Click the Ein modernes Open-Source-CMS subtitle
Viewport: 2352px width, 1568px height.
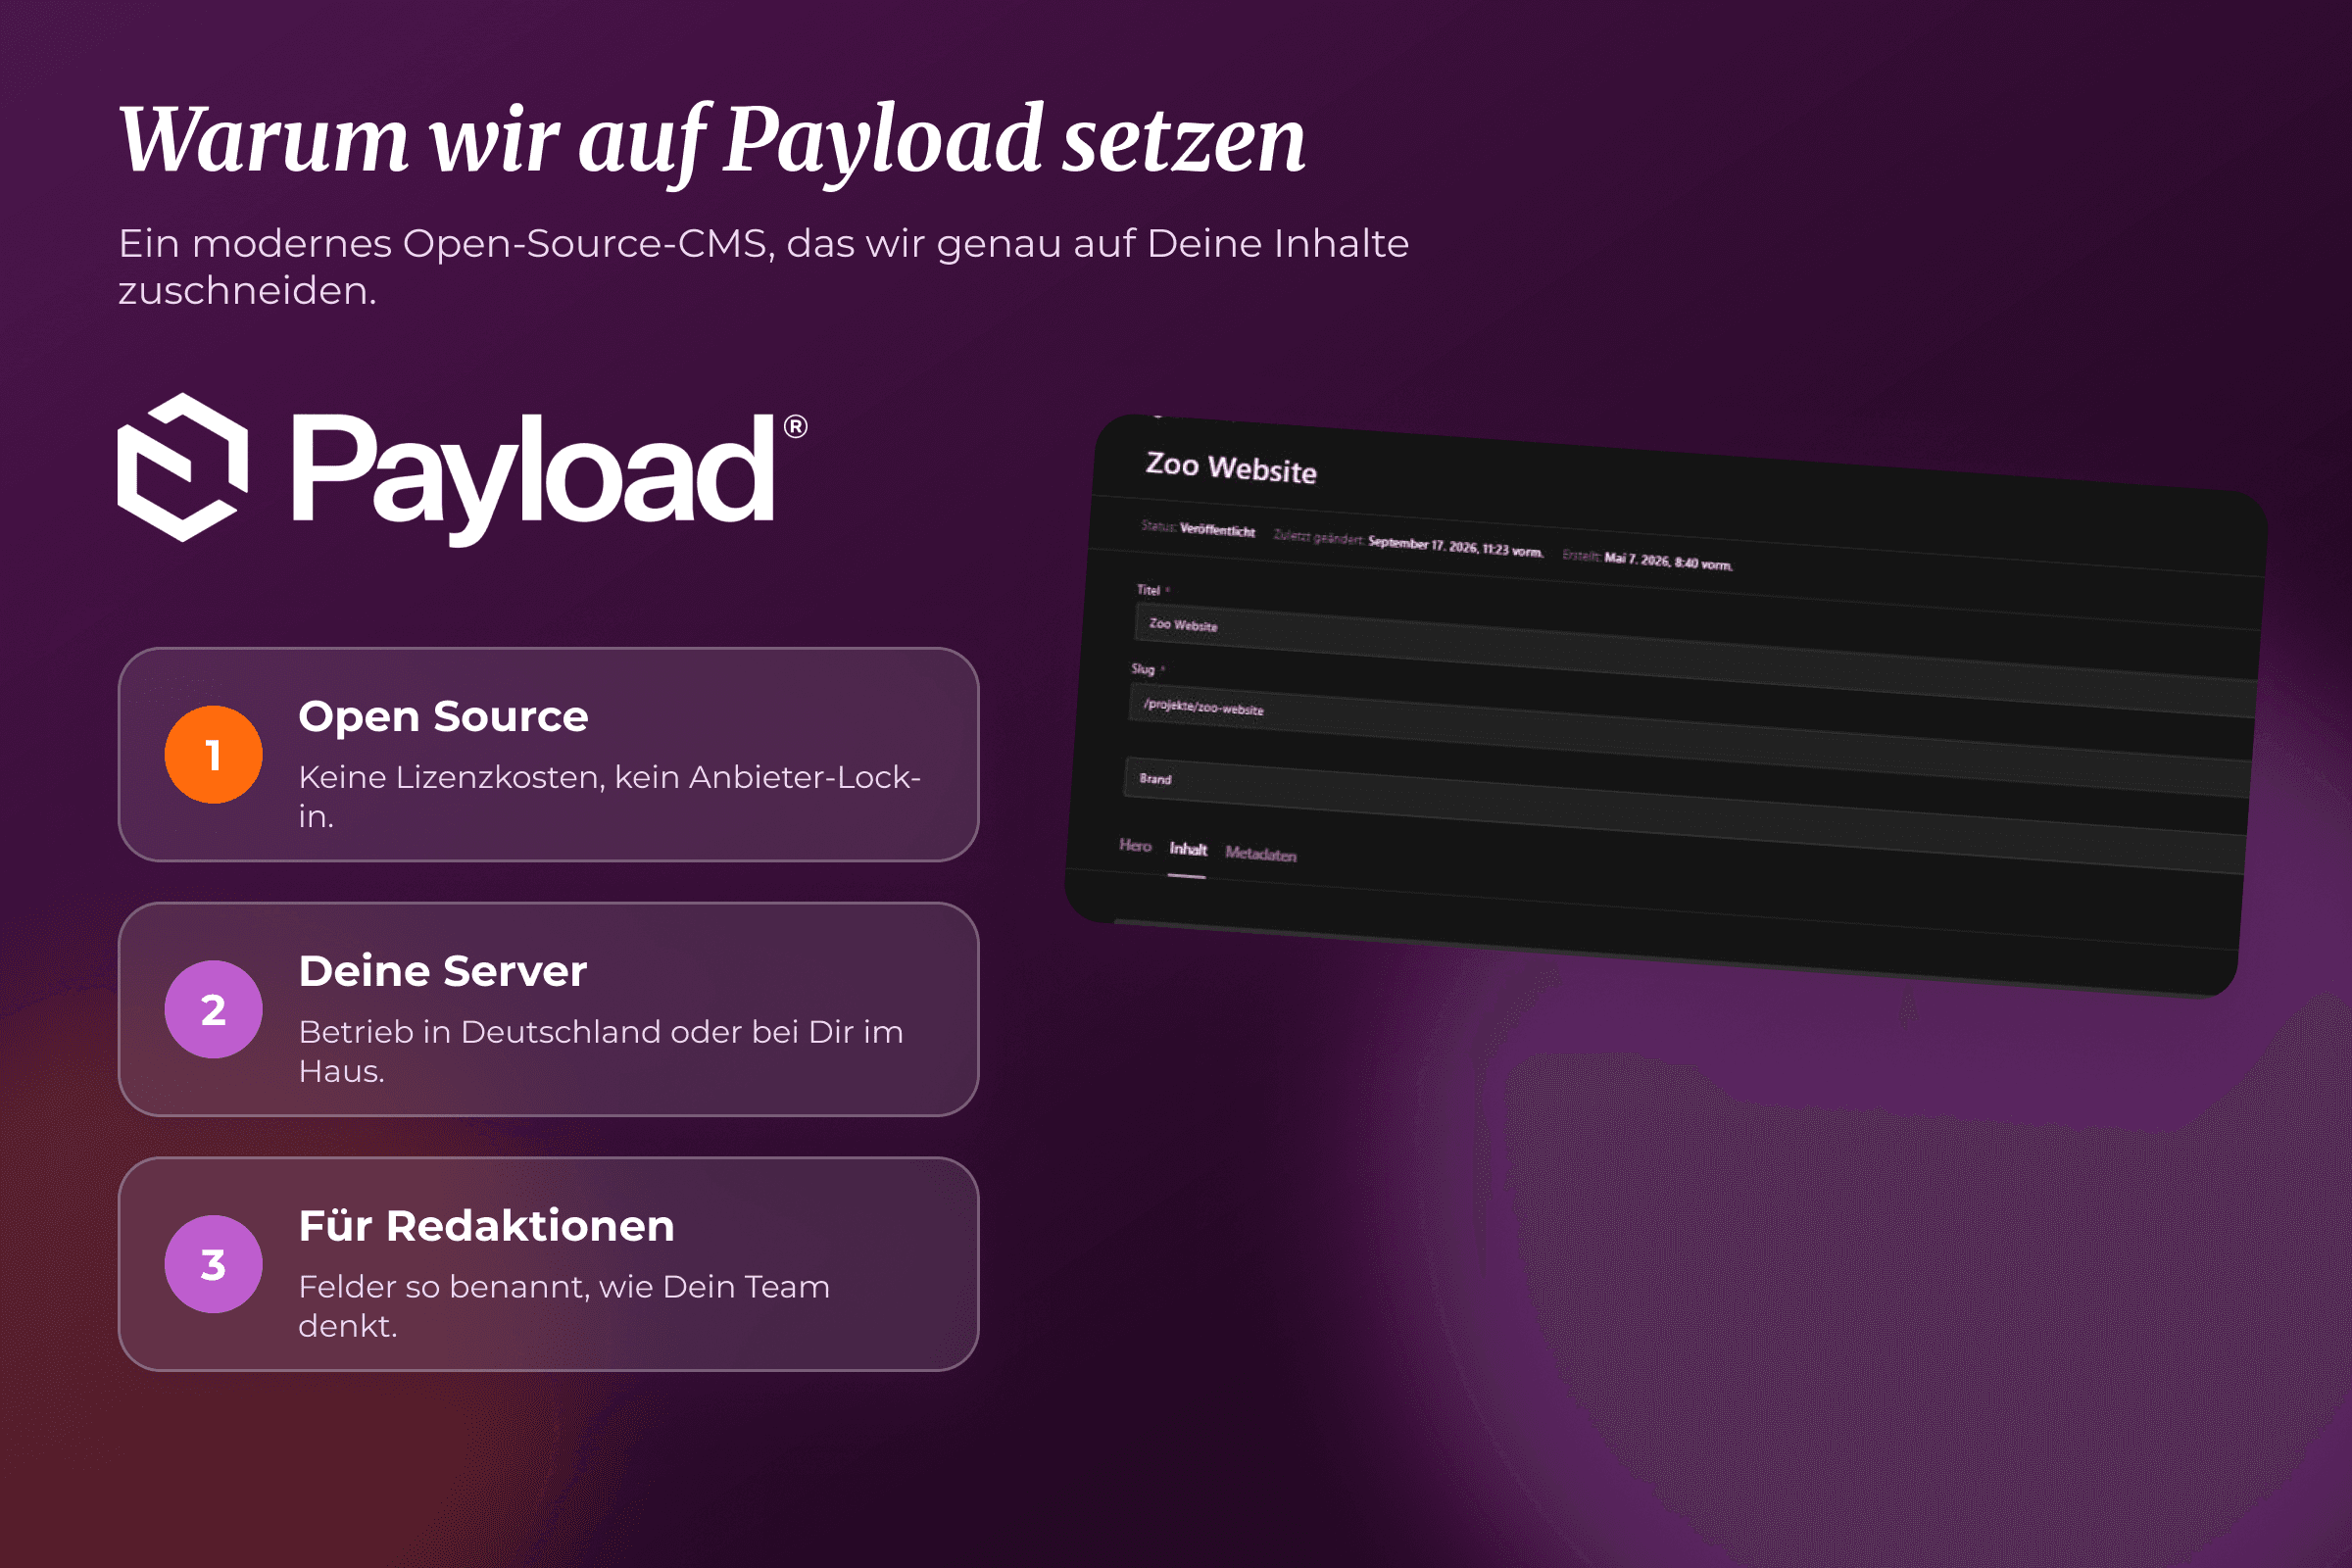click(763, 267)
